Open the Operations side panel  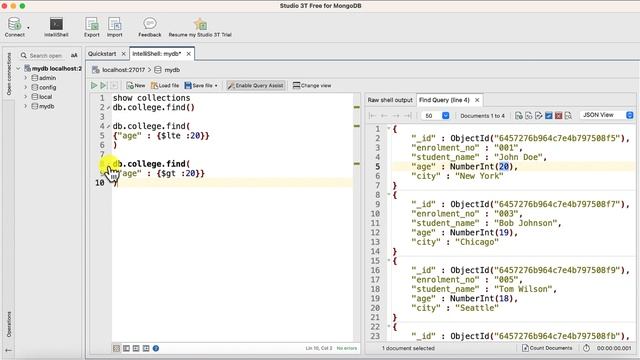[9, 324]
